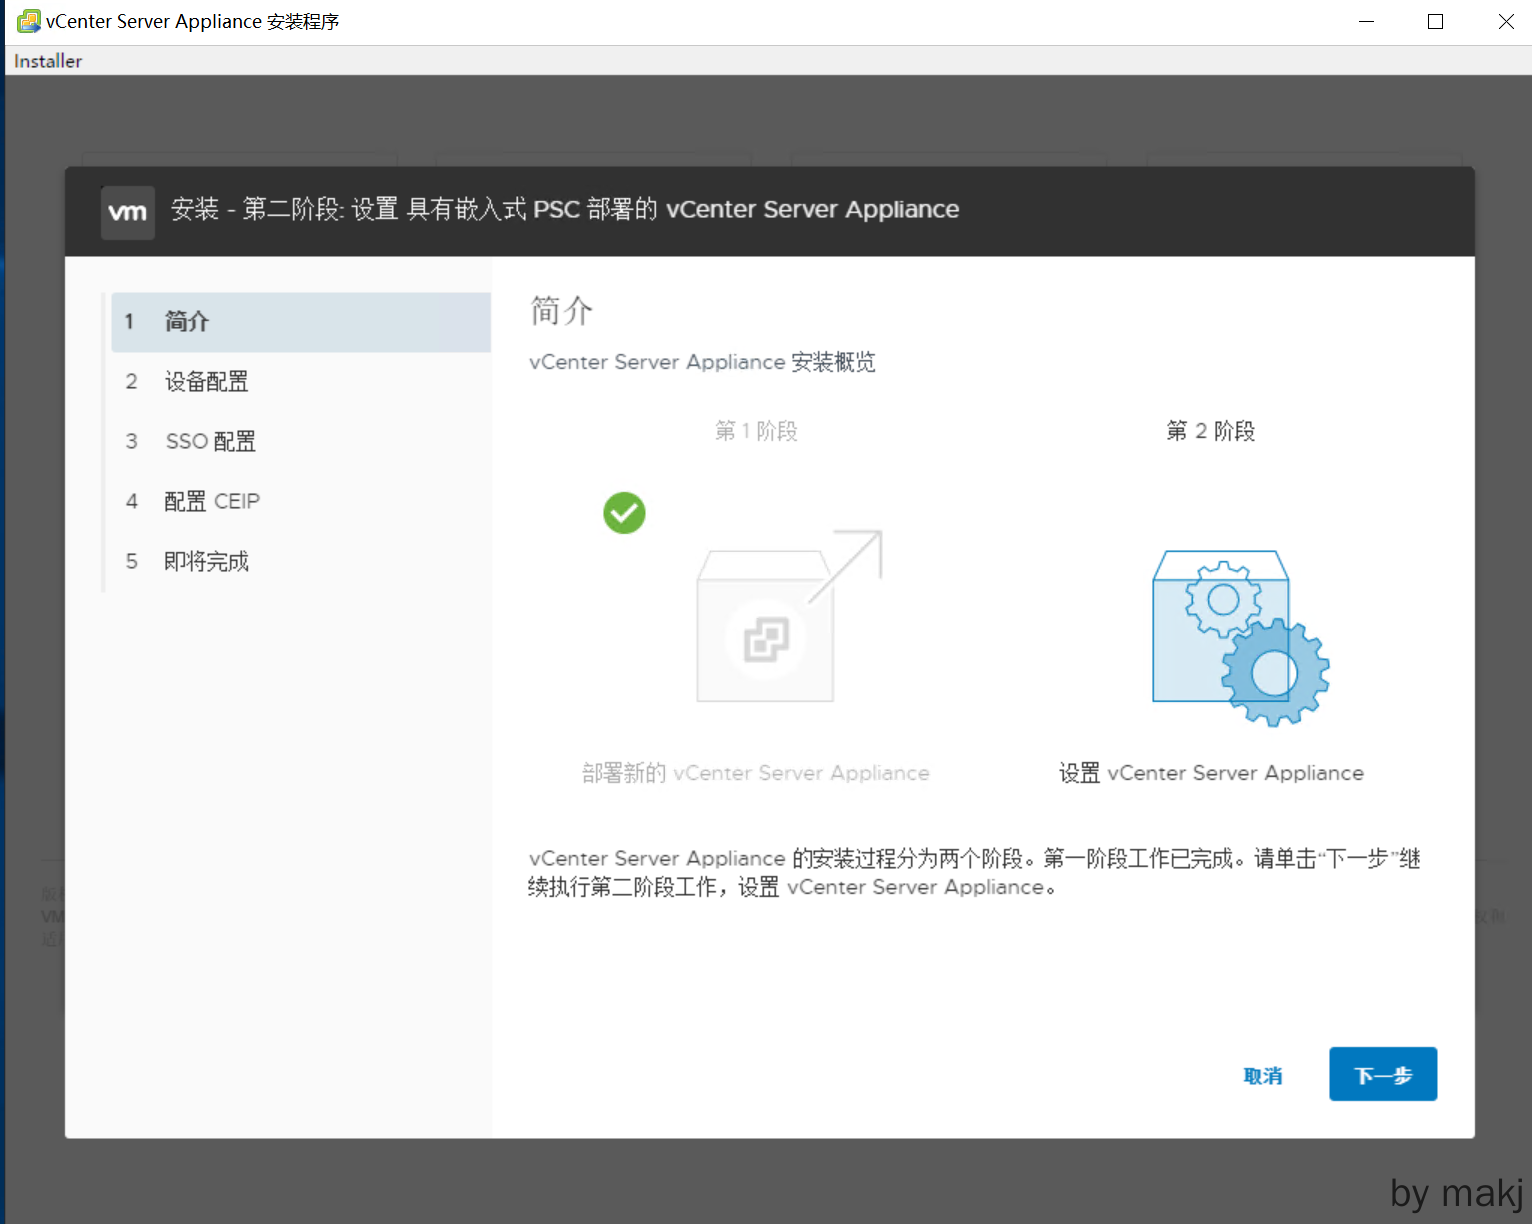Maximize the installer window
The width and height of the screenshot is (1532, 1224).
tap(1435, 22)
